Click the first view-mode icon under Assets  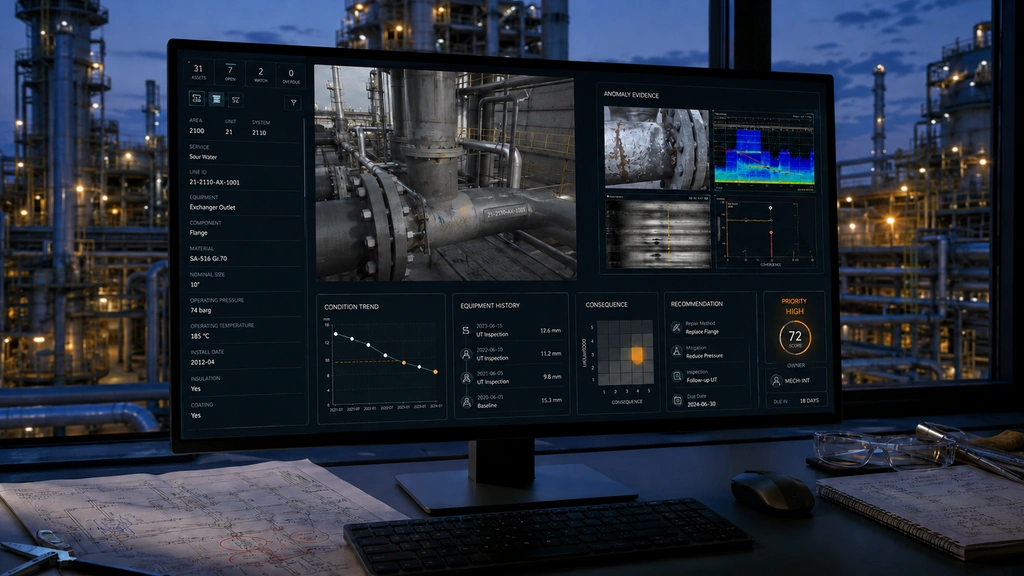click(x=197, y=99)
